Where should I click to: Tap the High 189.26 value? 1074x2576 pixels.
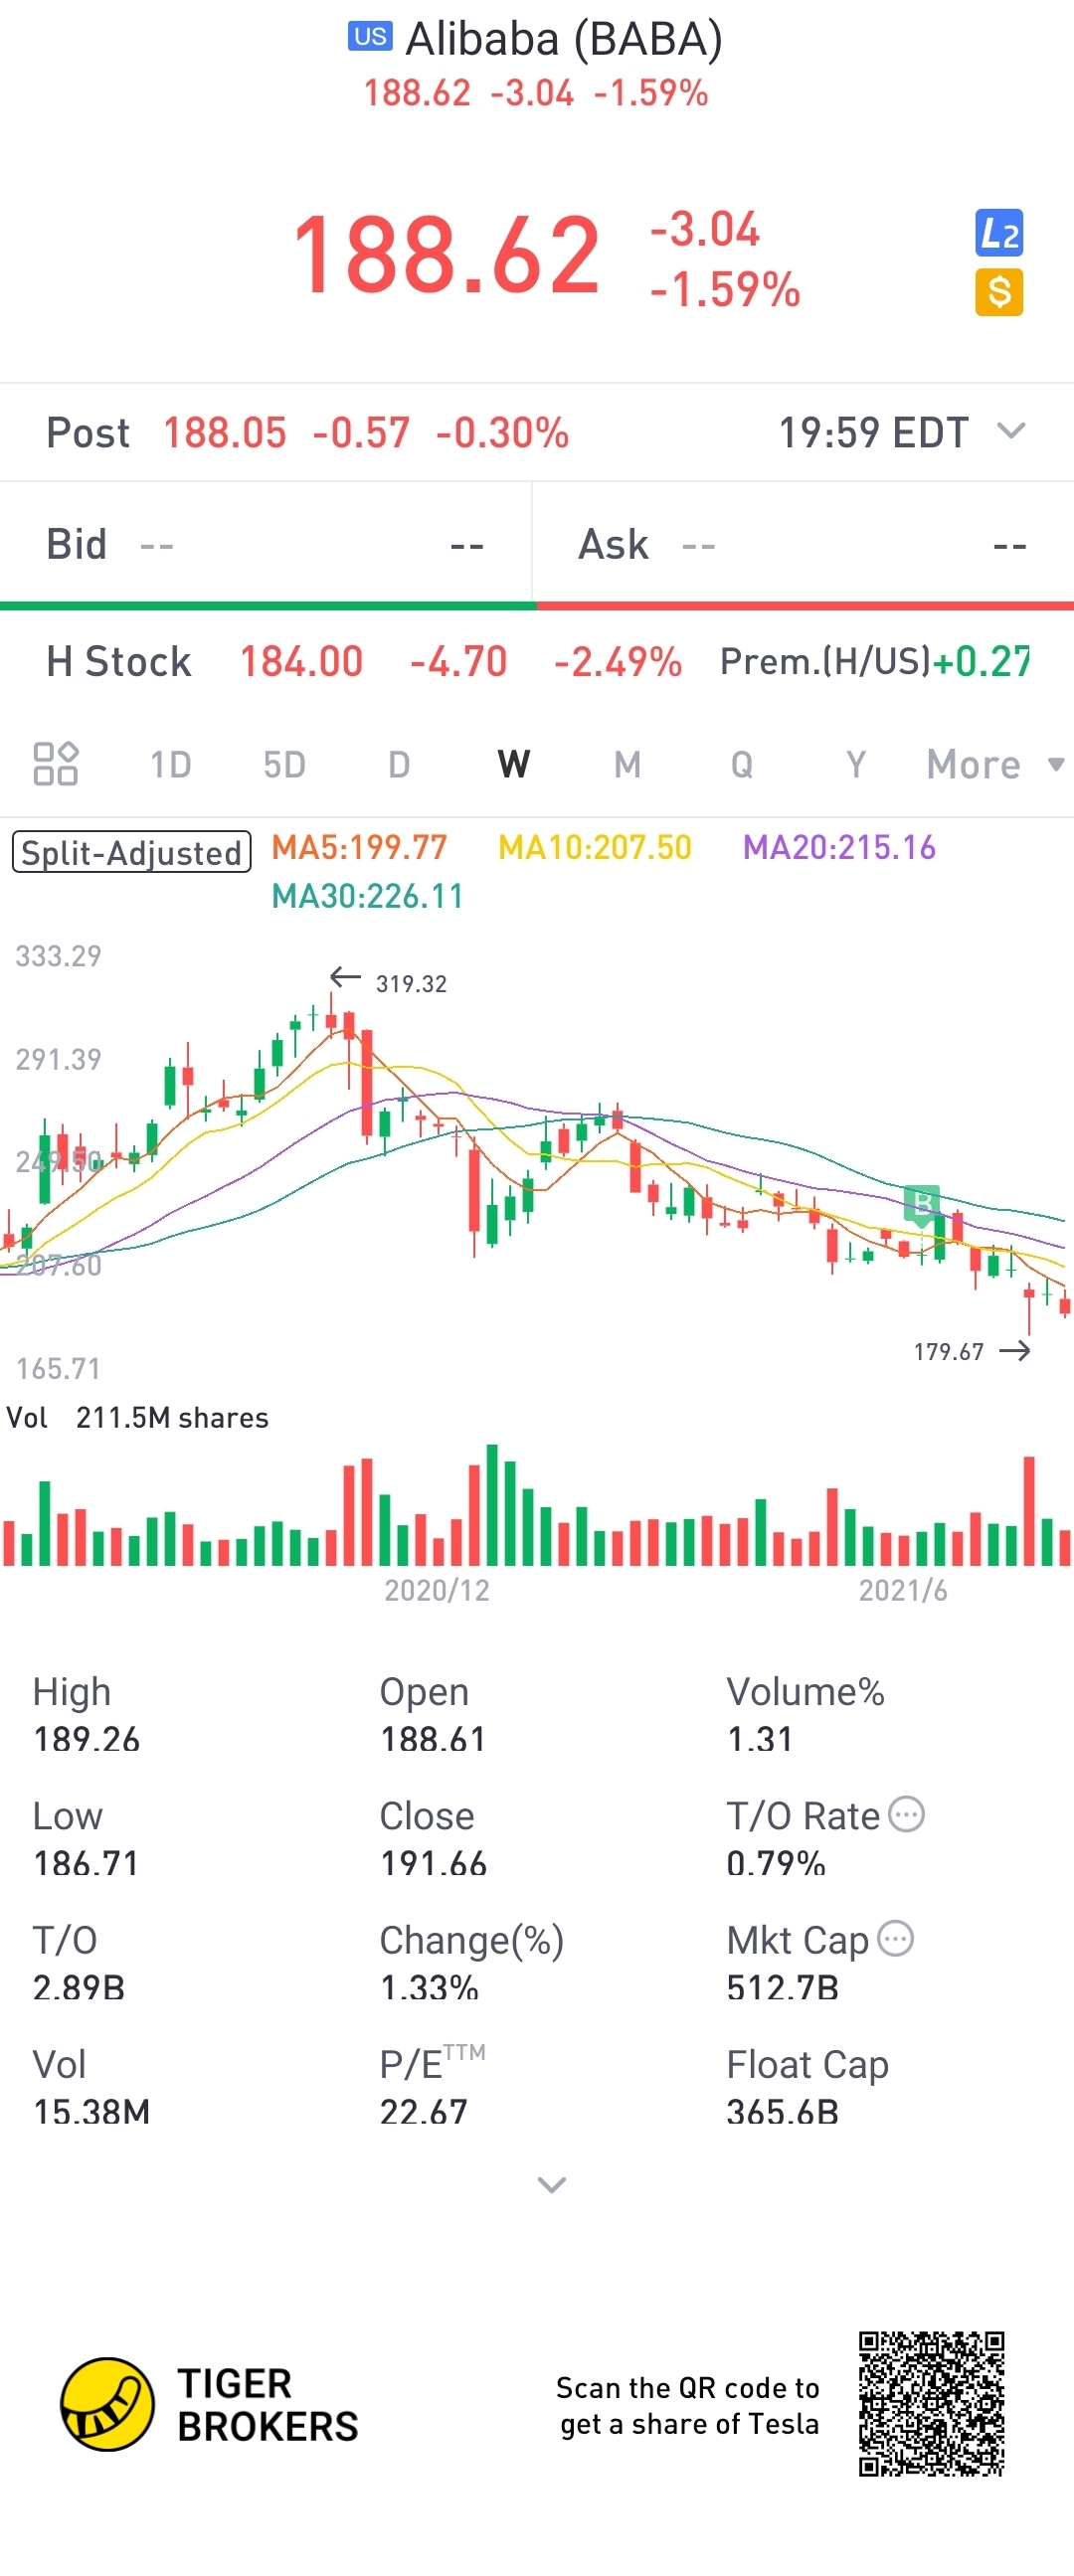point(86,1739)
